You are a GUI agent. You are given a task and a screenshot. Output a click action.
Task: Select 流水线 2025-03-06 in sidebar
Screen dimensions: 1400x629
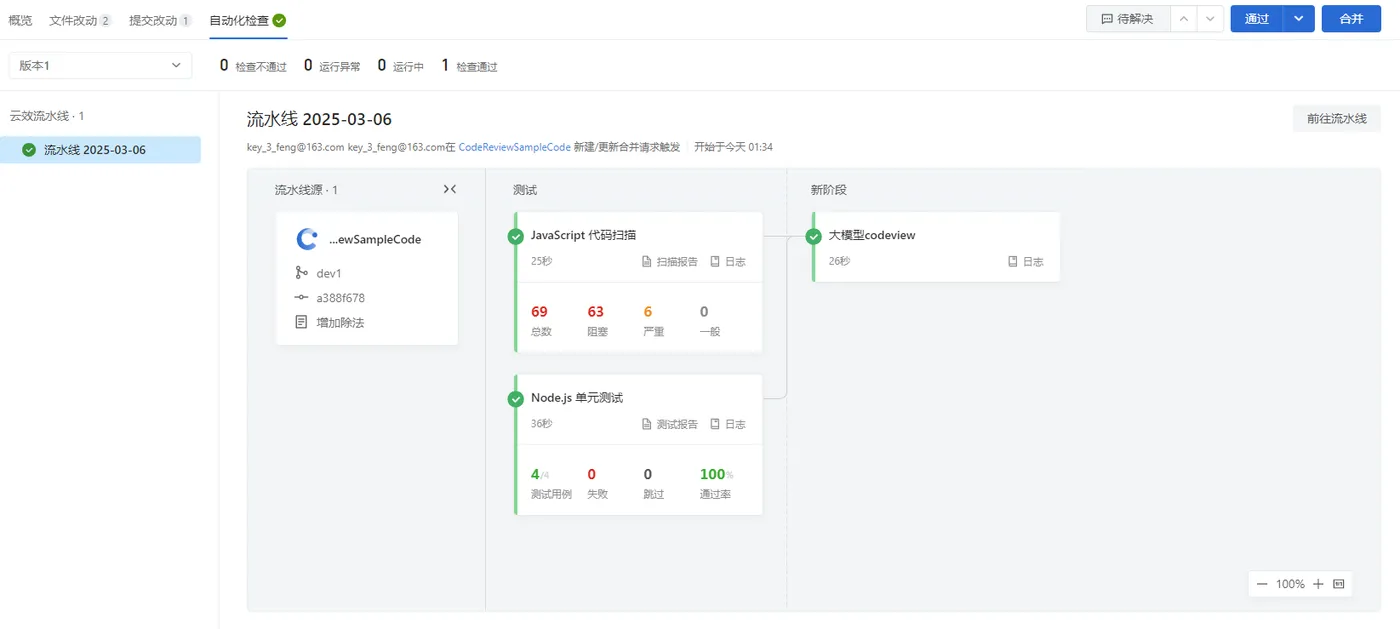(100, 150)
